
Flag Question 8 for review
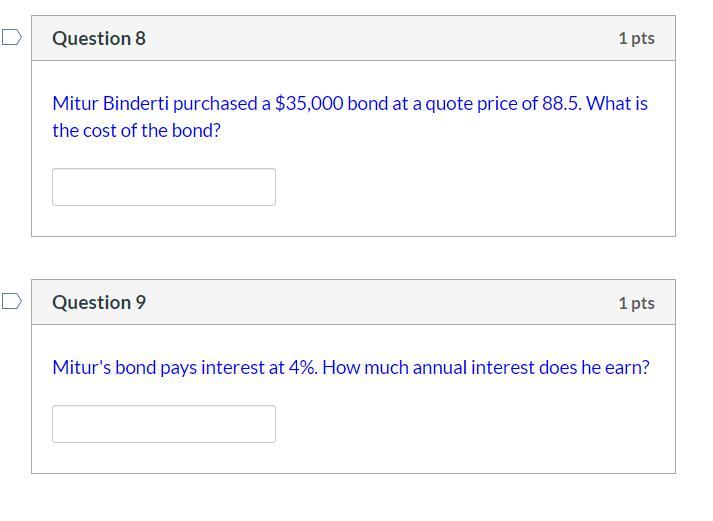11,38
